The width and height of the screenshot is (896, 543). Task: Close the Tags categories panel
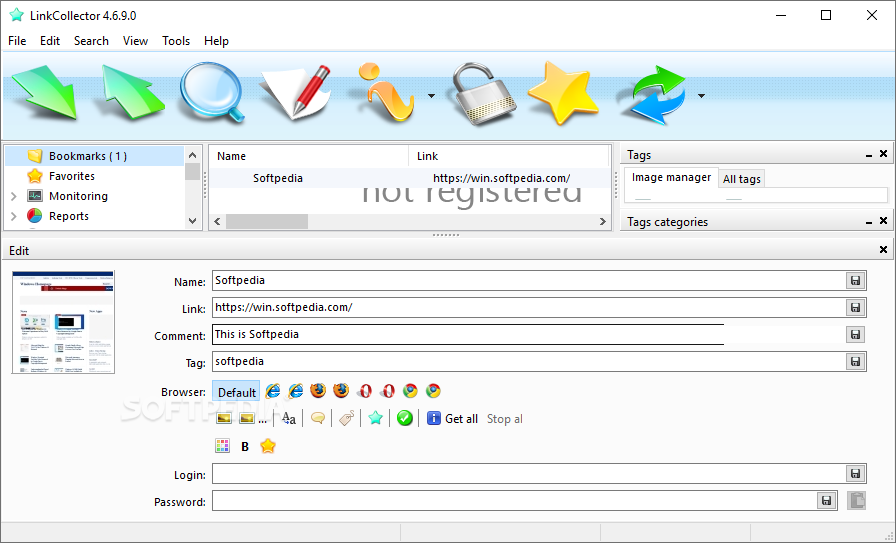tap(883, 221)
